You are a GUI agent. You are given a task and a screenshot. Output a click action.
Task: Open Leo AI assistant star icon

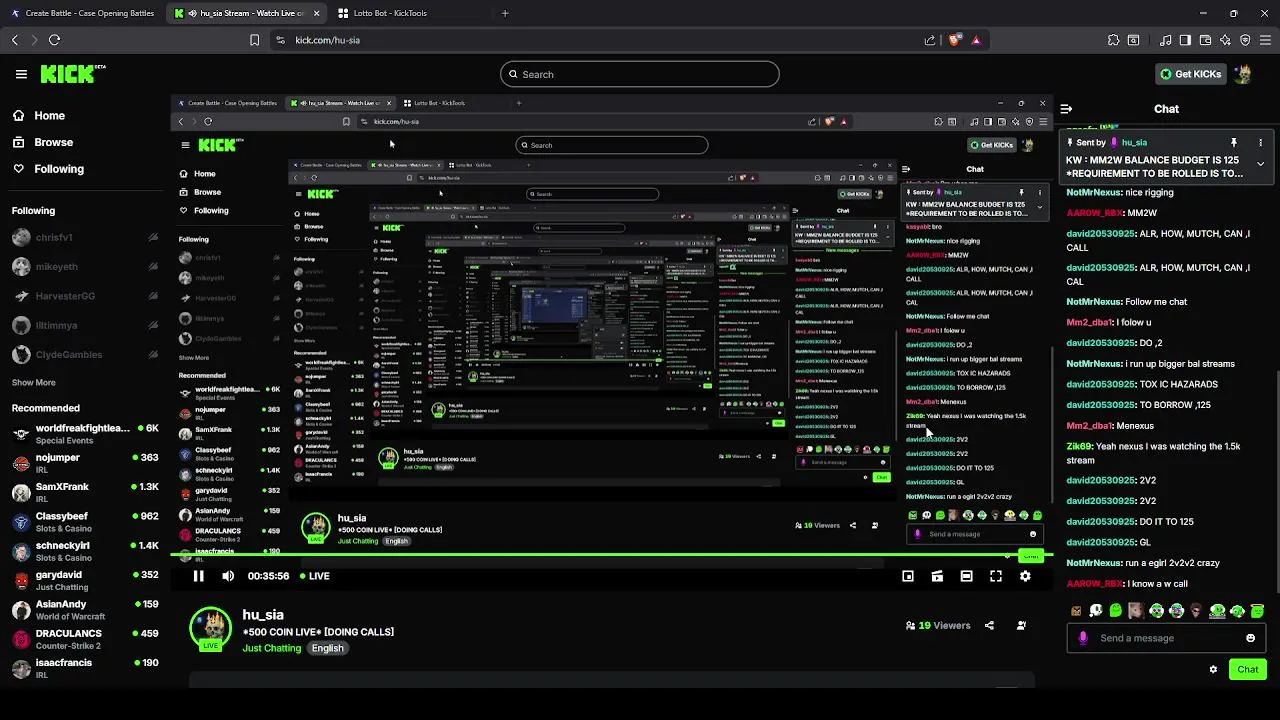pos(1225,40)
